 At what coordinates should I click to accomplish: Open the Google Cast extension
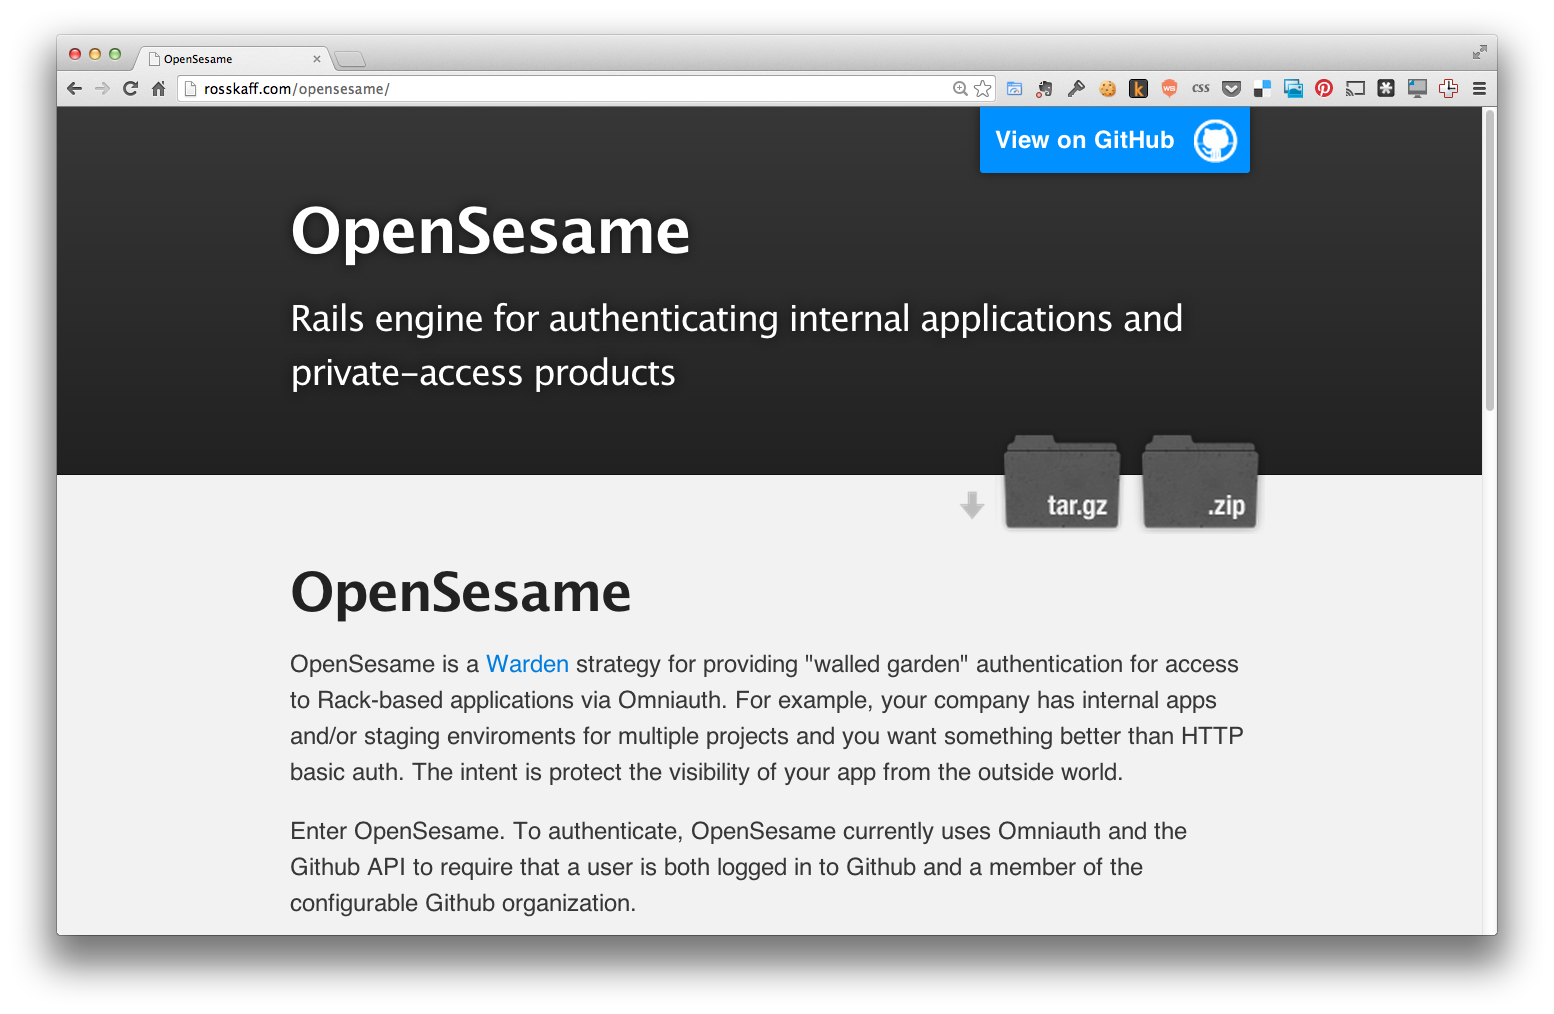(1355, 89)
